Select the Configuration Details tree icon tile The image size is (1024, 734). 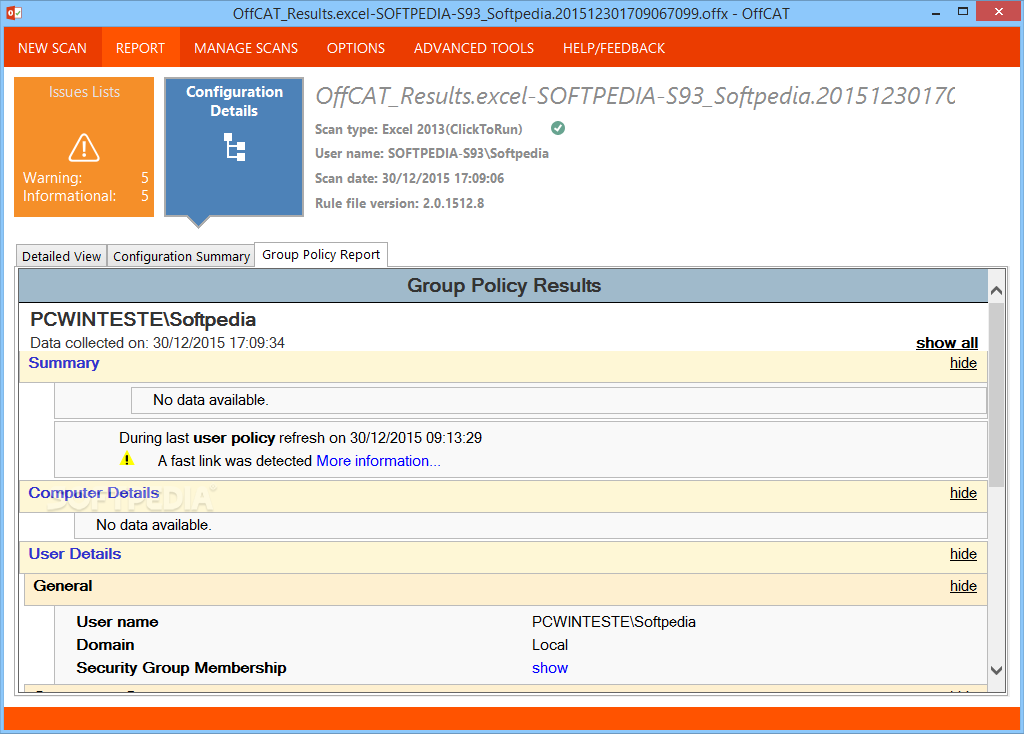[x=234, y=147]
